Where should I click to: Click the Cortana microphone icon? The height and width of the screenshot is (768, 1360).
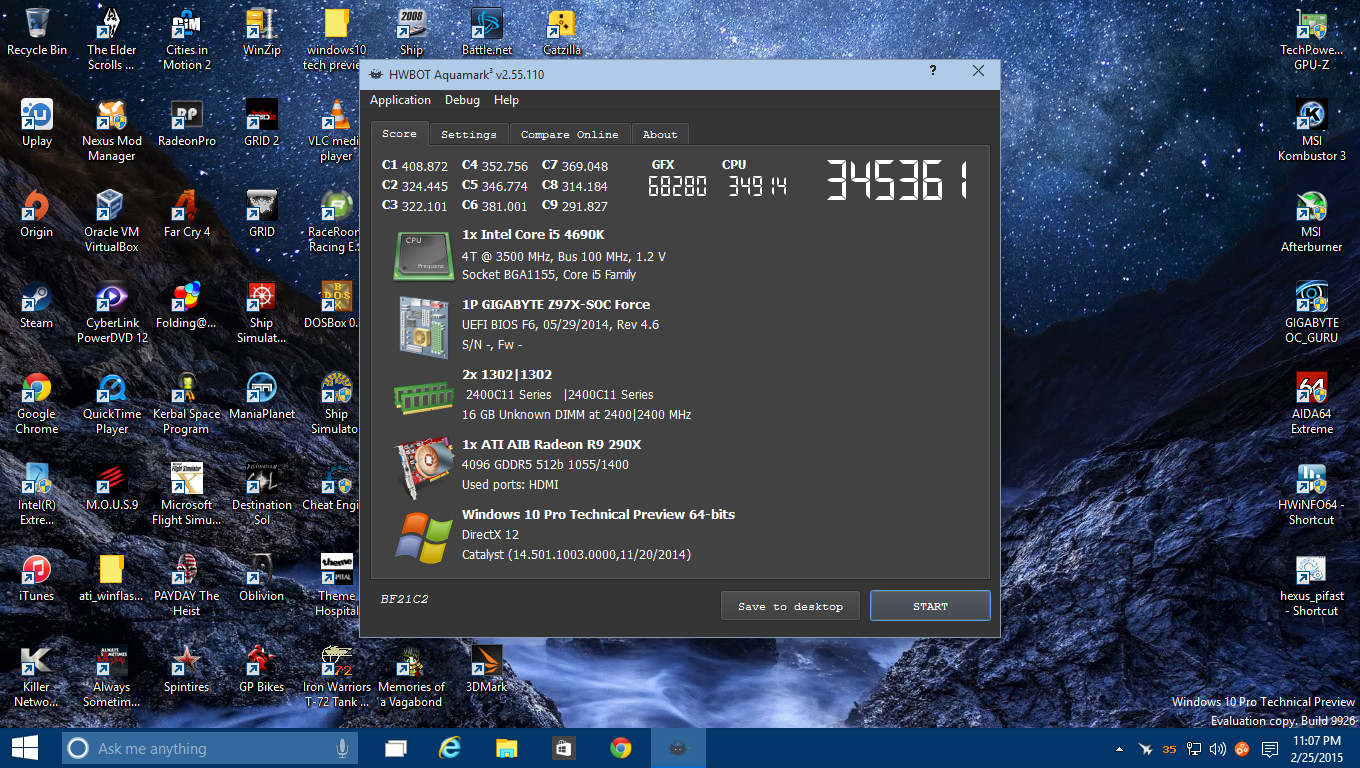pyautogui.click(x=342, y=748)
